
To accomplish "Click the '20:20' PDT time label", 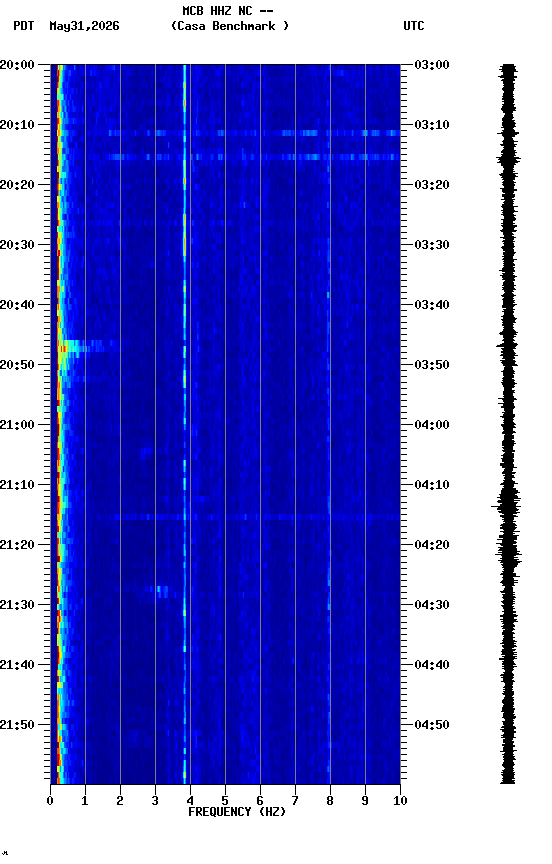I will 17,185.
